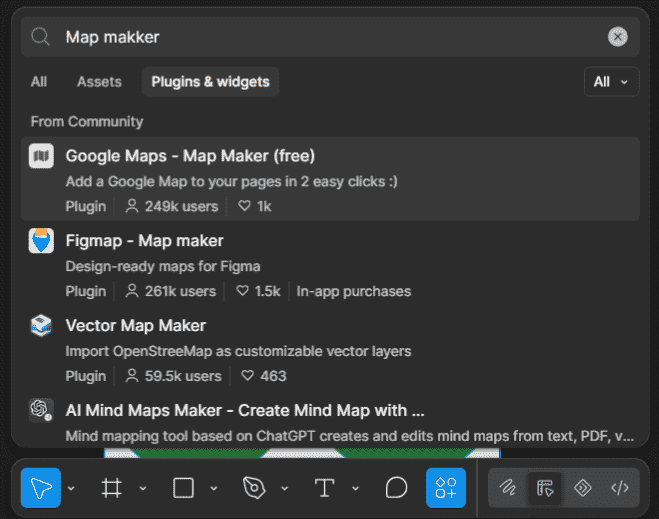The height and width of the screenshot is (519, 659).
Task: Focus the 'Map makker' search field
Action: tap(330, 37)
